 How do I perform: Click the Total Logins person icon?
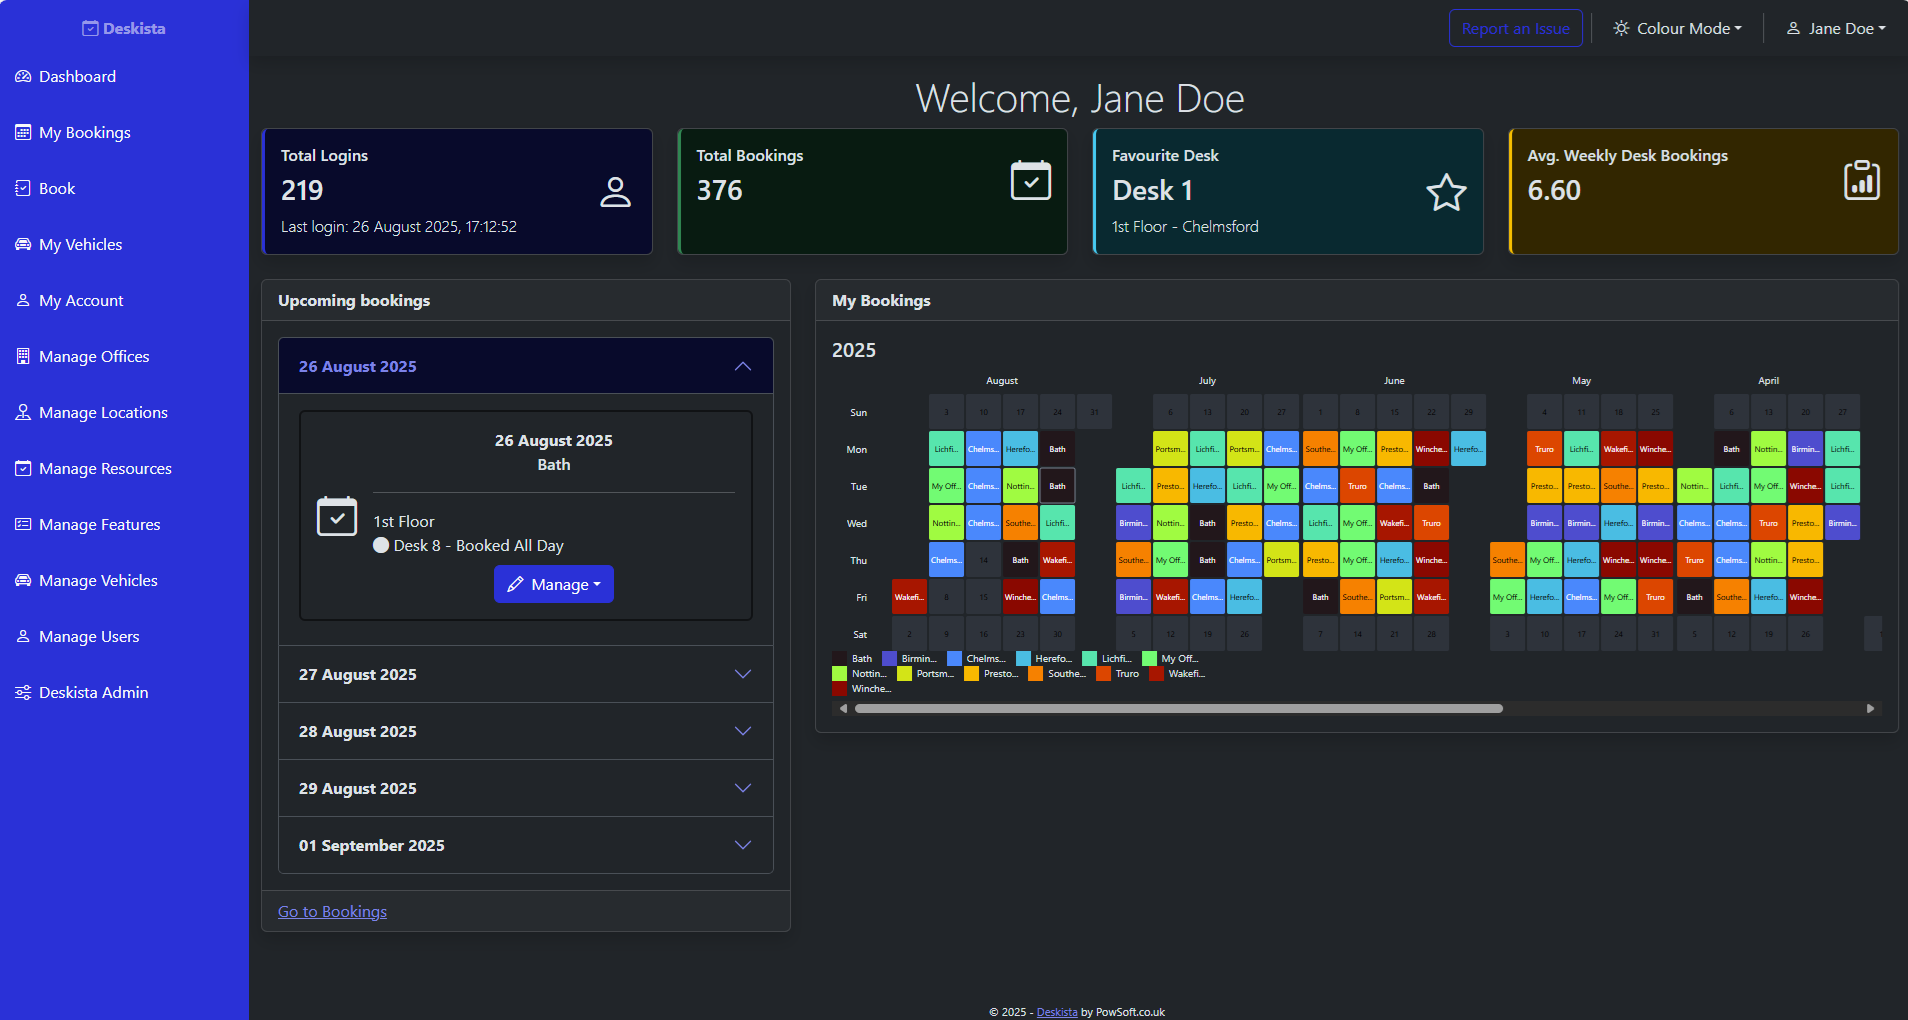pos(615,192)
